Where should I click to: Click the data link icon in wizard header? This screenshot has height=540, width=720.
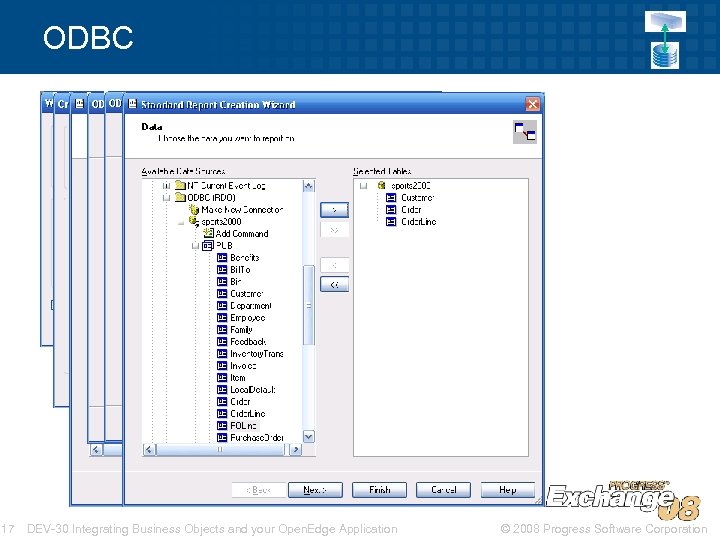pyautogui.click(x=525, y=132)
